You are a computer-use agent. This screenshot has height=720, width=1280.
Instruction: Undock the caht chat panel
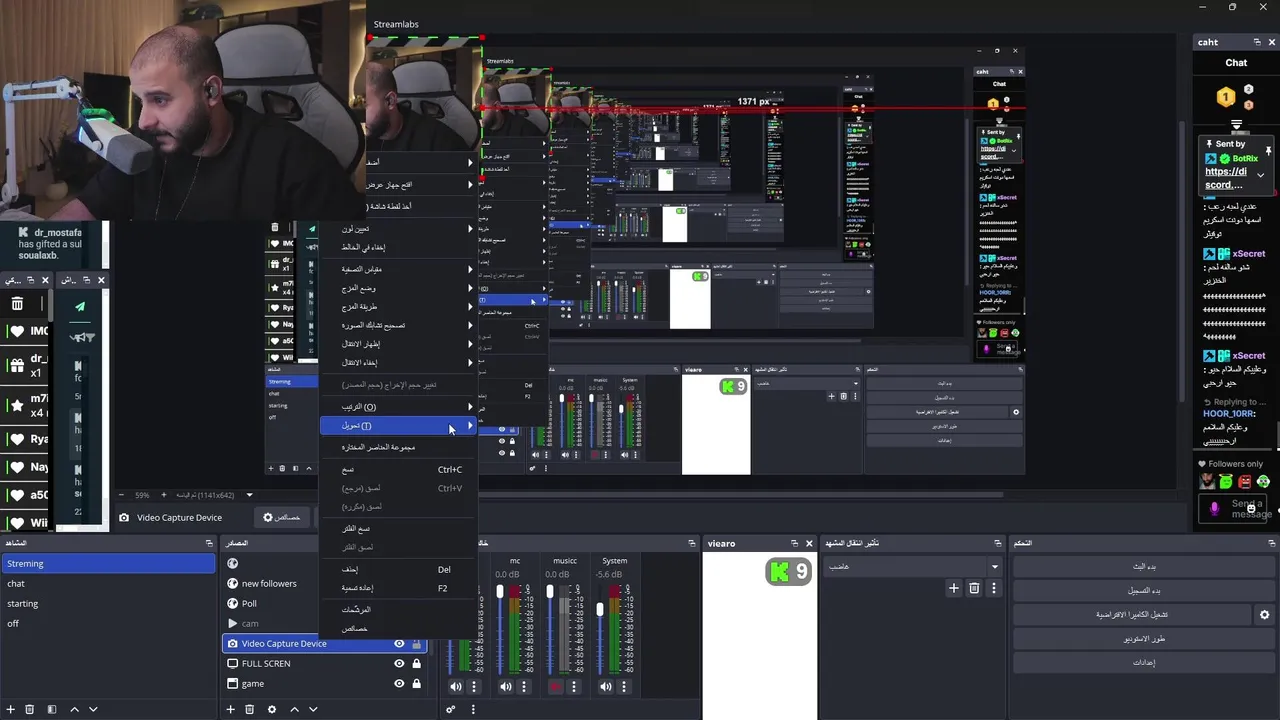tap(1257, 42)
